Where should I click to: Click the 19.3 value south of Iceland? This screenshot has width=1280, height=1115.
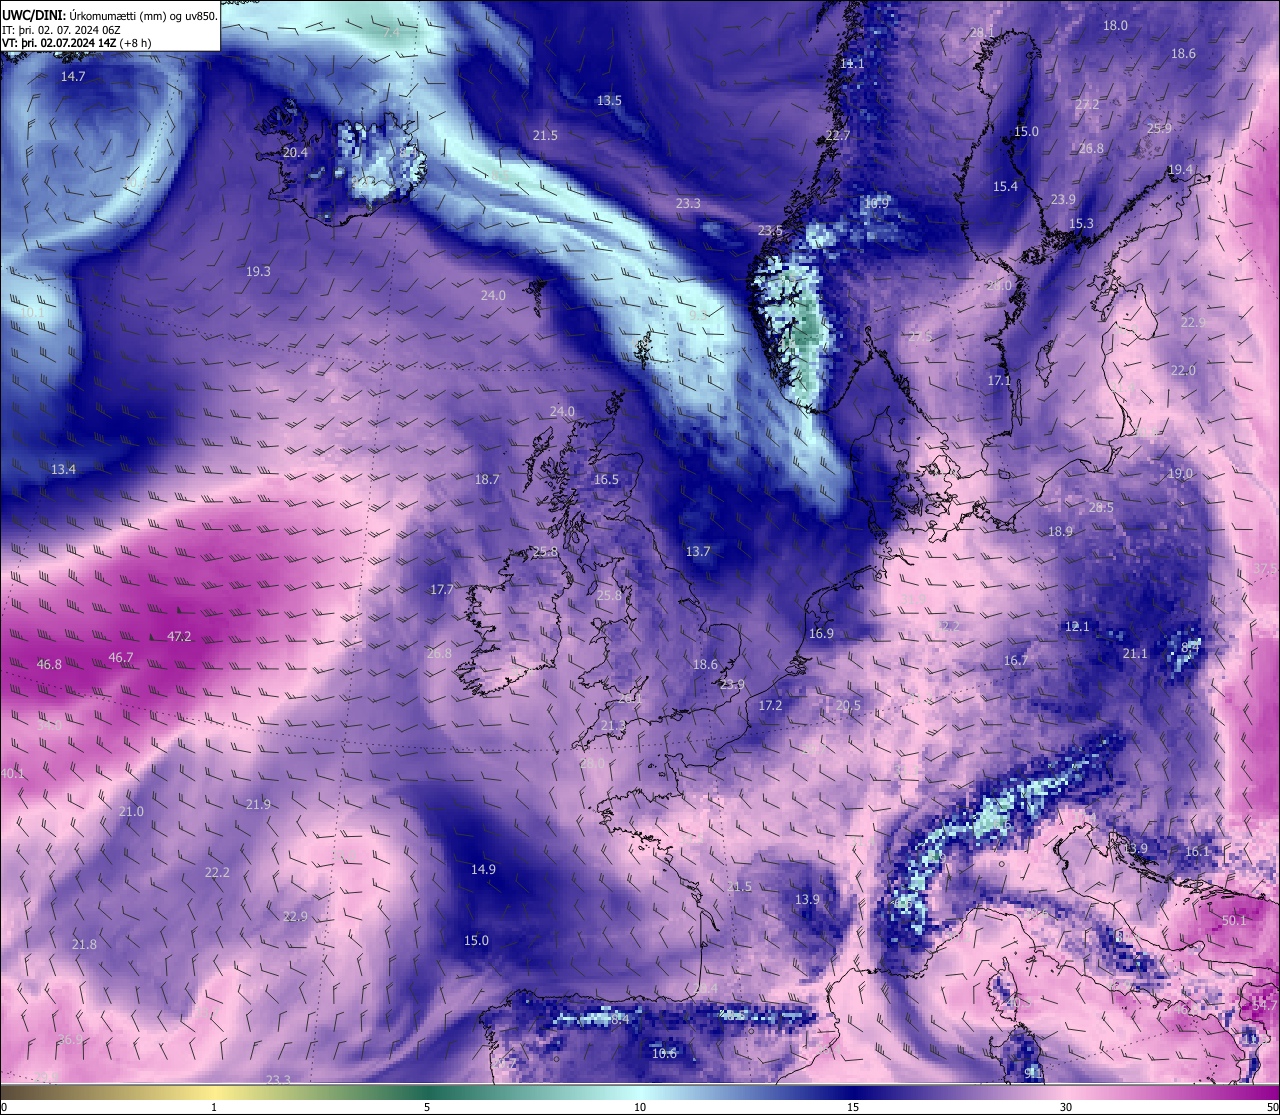[x=258, y=271]
